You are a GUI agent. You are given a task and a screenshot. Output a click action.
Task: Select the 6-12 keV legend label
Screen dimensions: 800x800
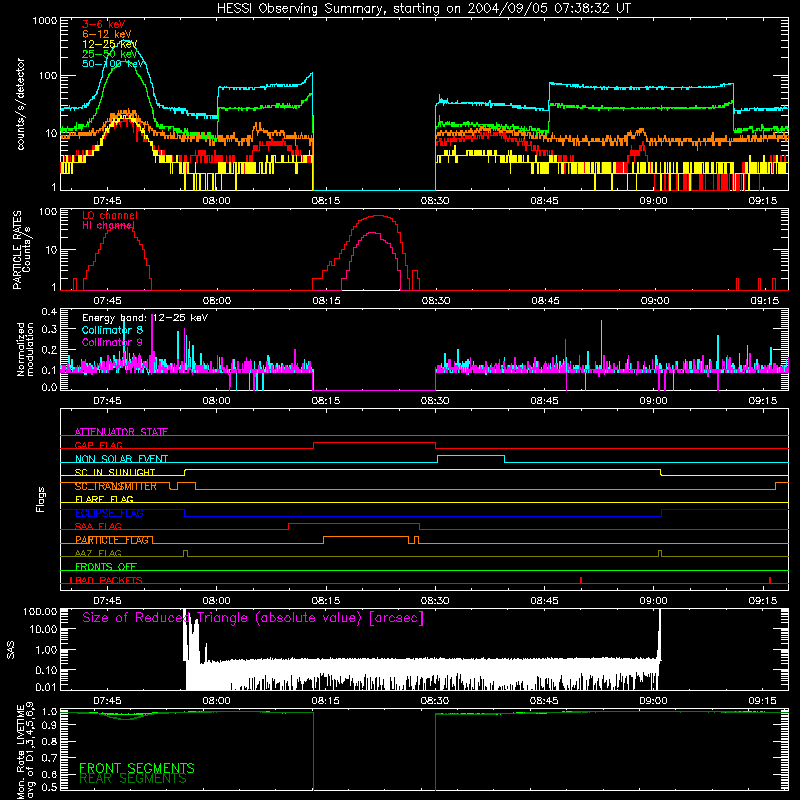coord(107,34)
